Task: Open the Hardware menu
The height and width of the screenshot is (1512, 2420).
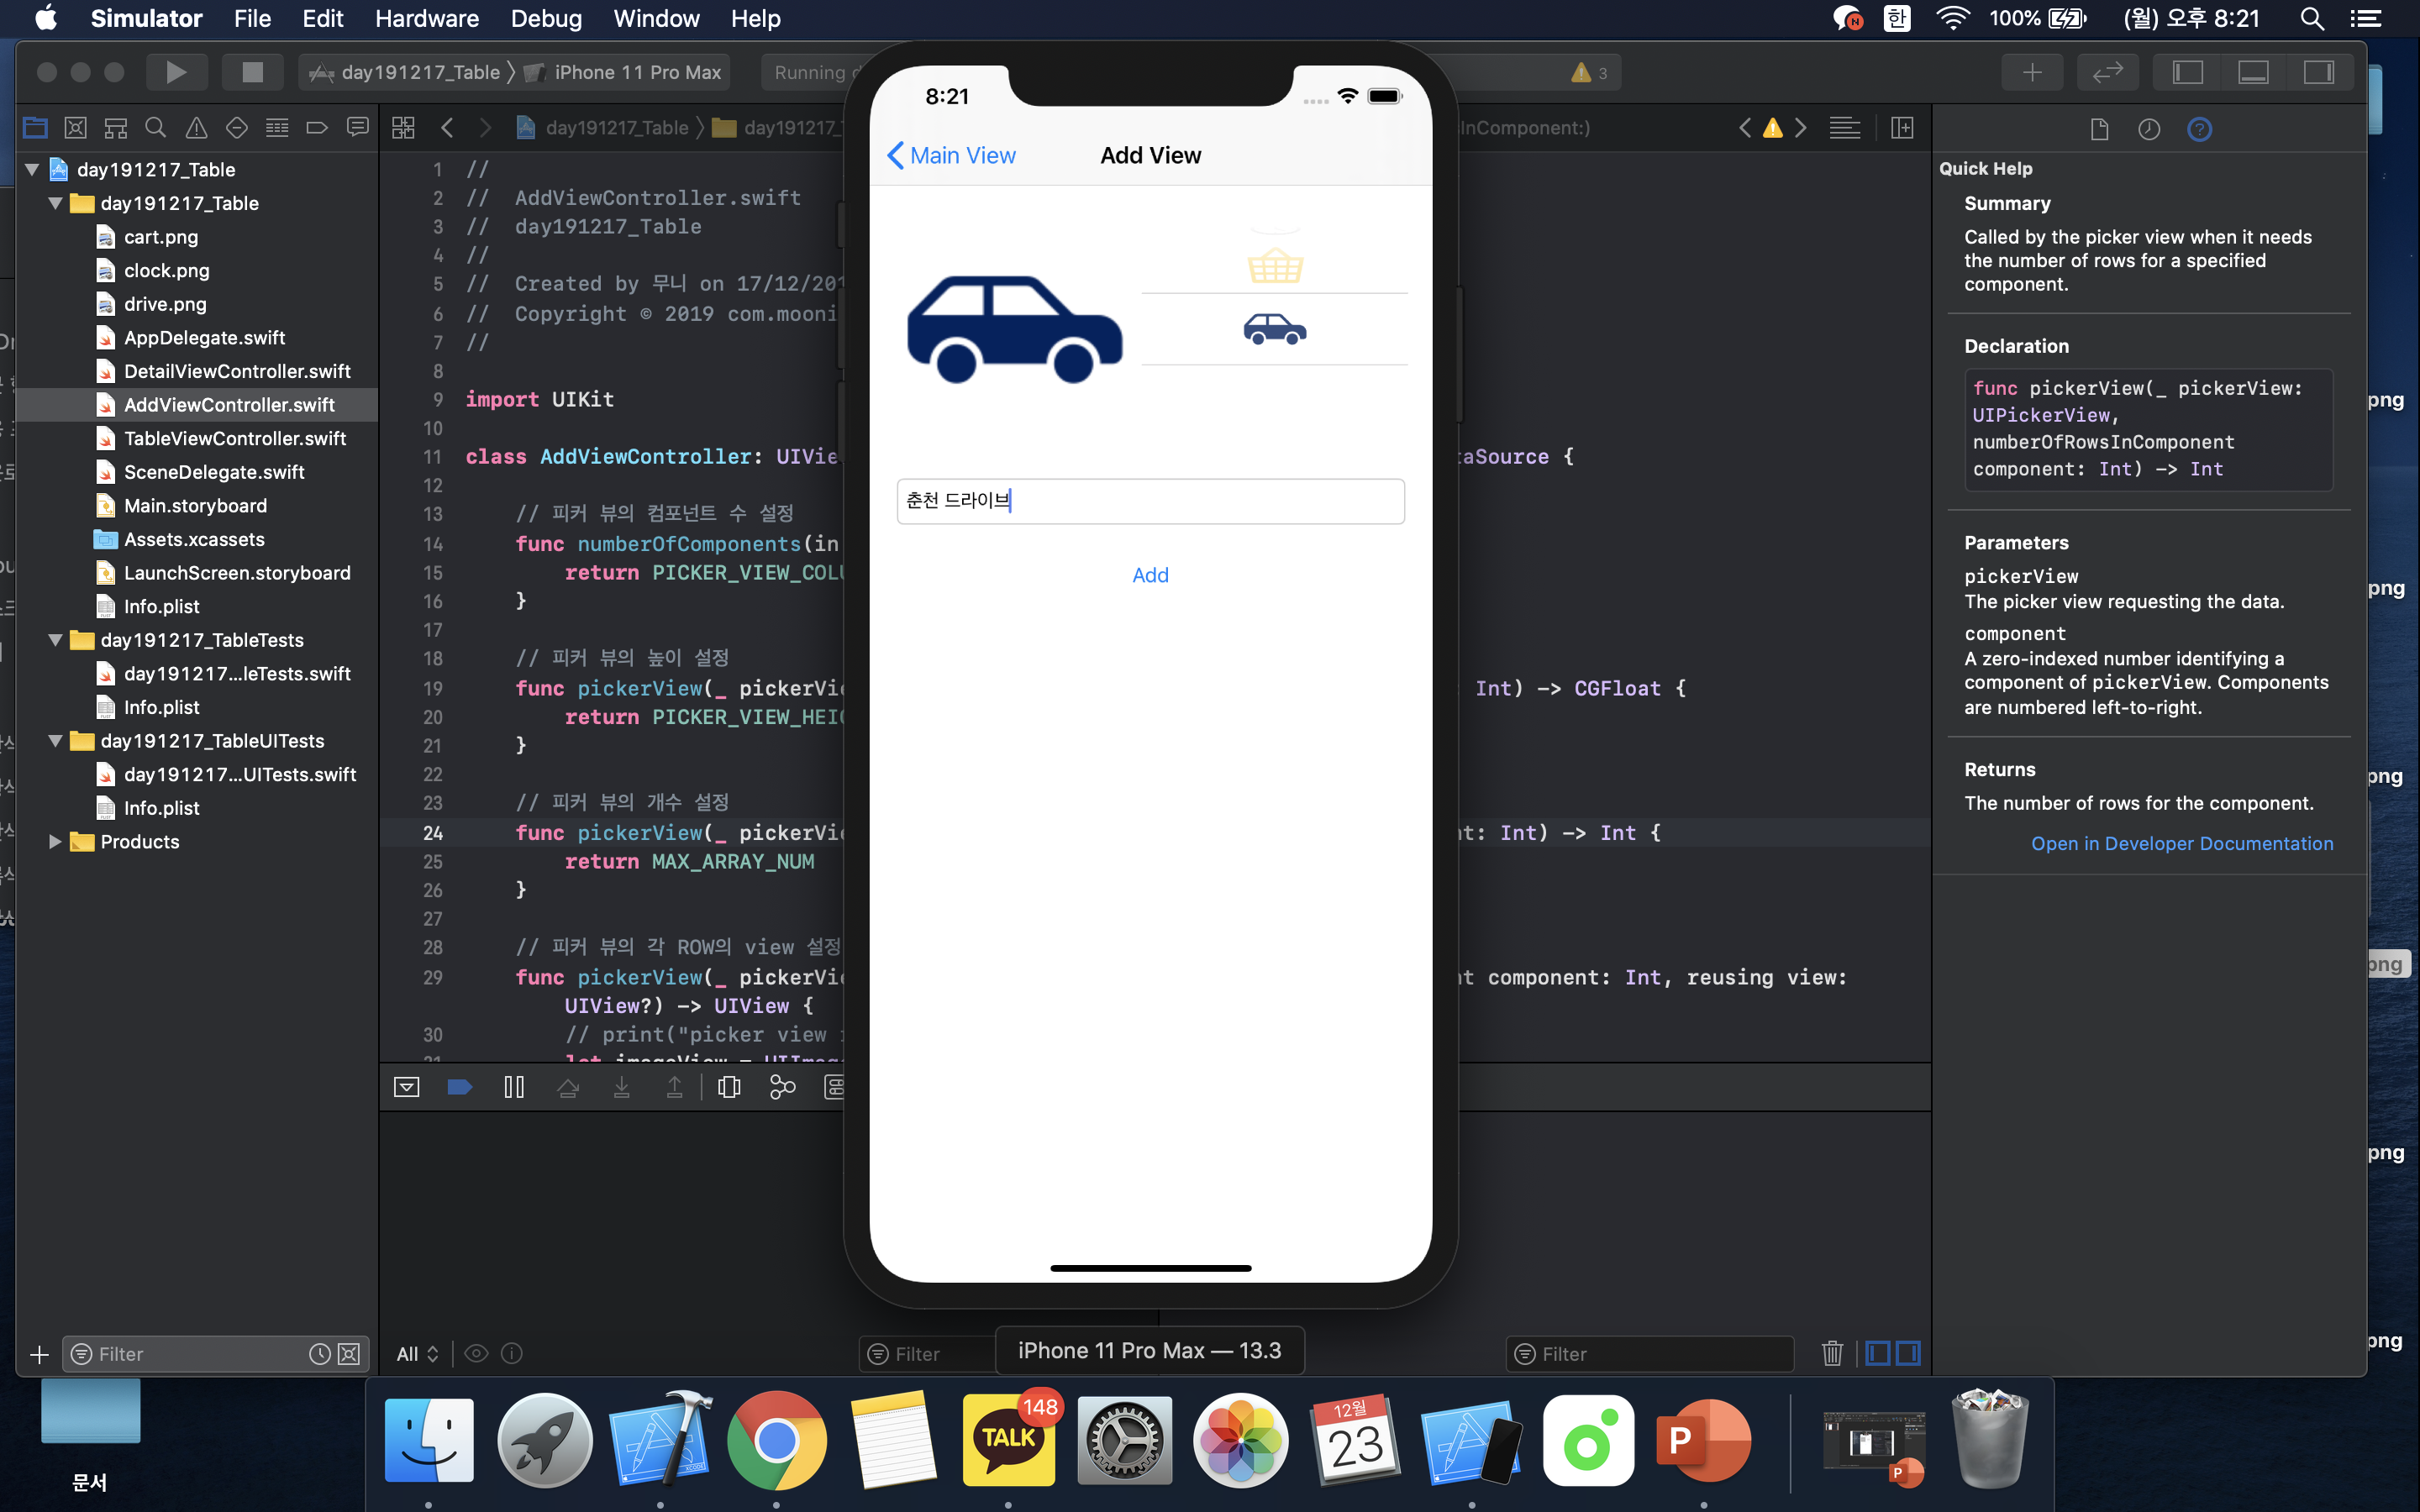Action: (x=427, y=18)
